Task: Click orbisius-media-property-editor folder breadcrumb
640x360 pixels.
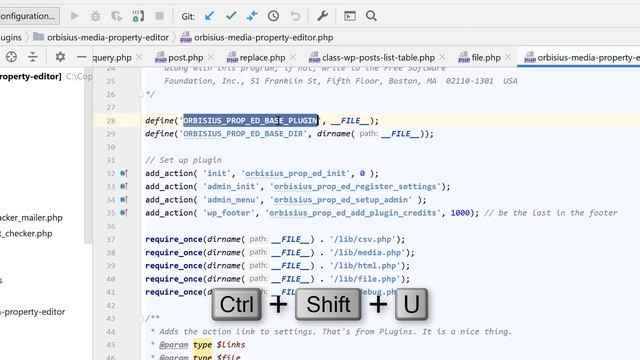Action: 101,38
